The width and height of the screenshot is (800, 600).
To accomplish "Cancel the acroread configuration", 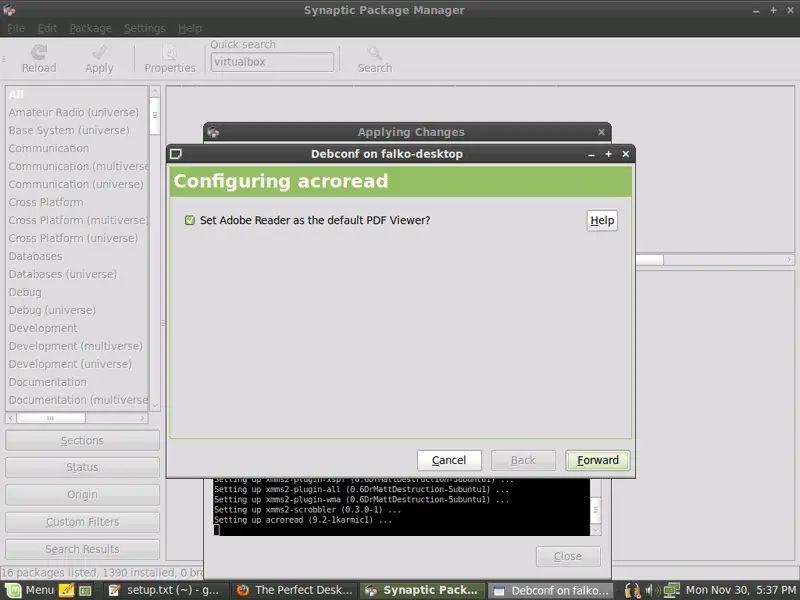I will pos(449,460).
